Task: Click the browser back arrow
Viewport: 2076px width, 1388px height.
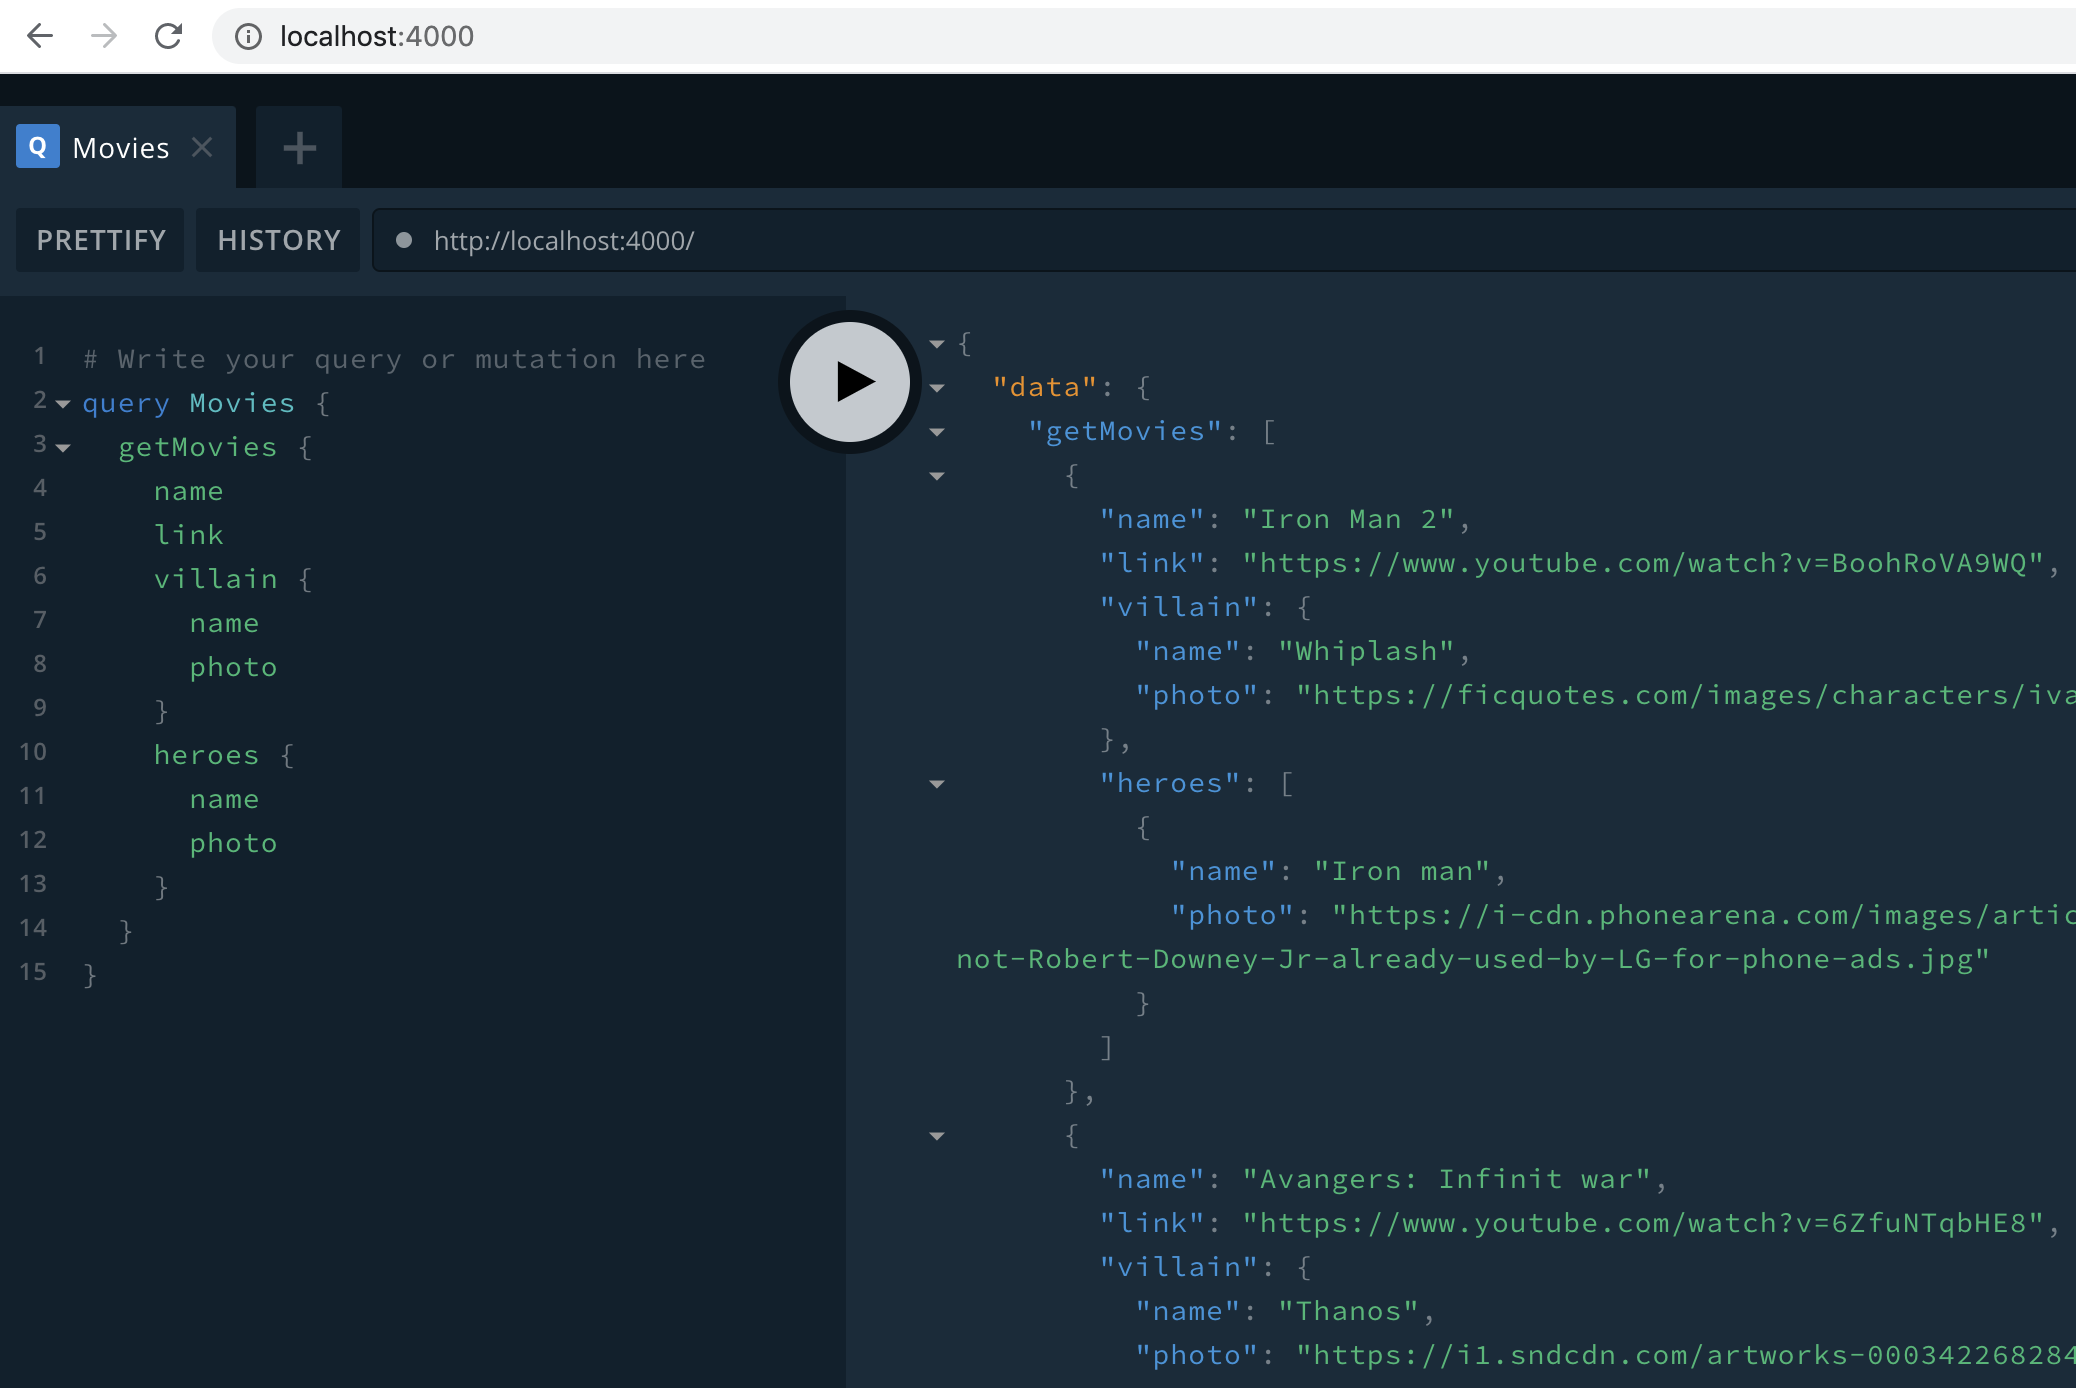Action: (x=40, y=36)
